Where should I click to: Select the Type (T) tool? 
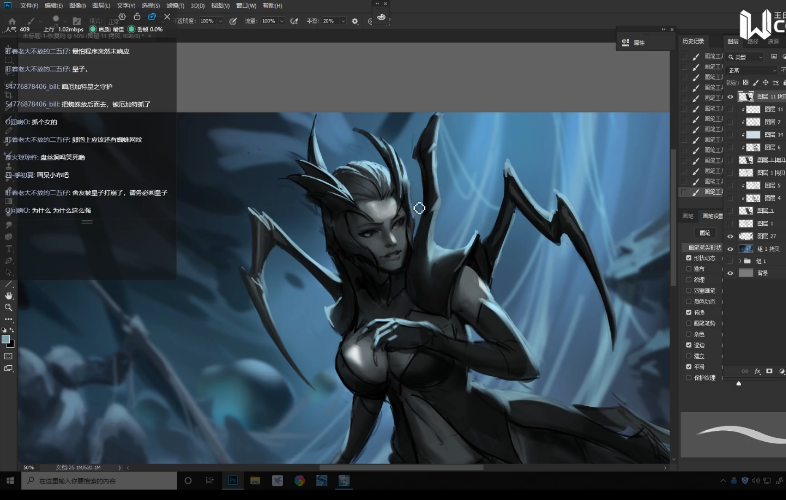(x=9, y=249)
